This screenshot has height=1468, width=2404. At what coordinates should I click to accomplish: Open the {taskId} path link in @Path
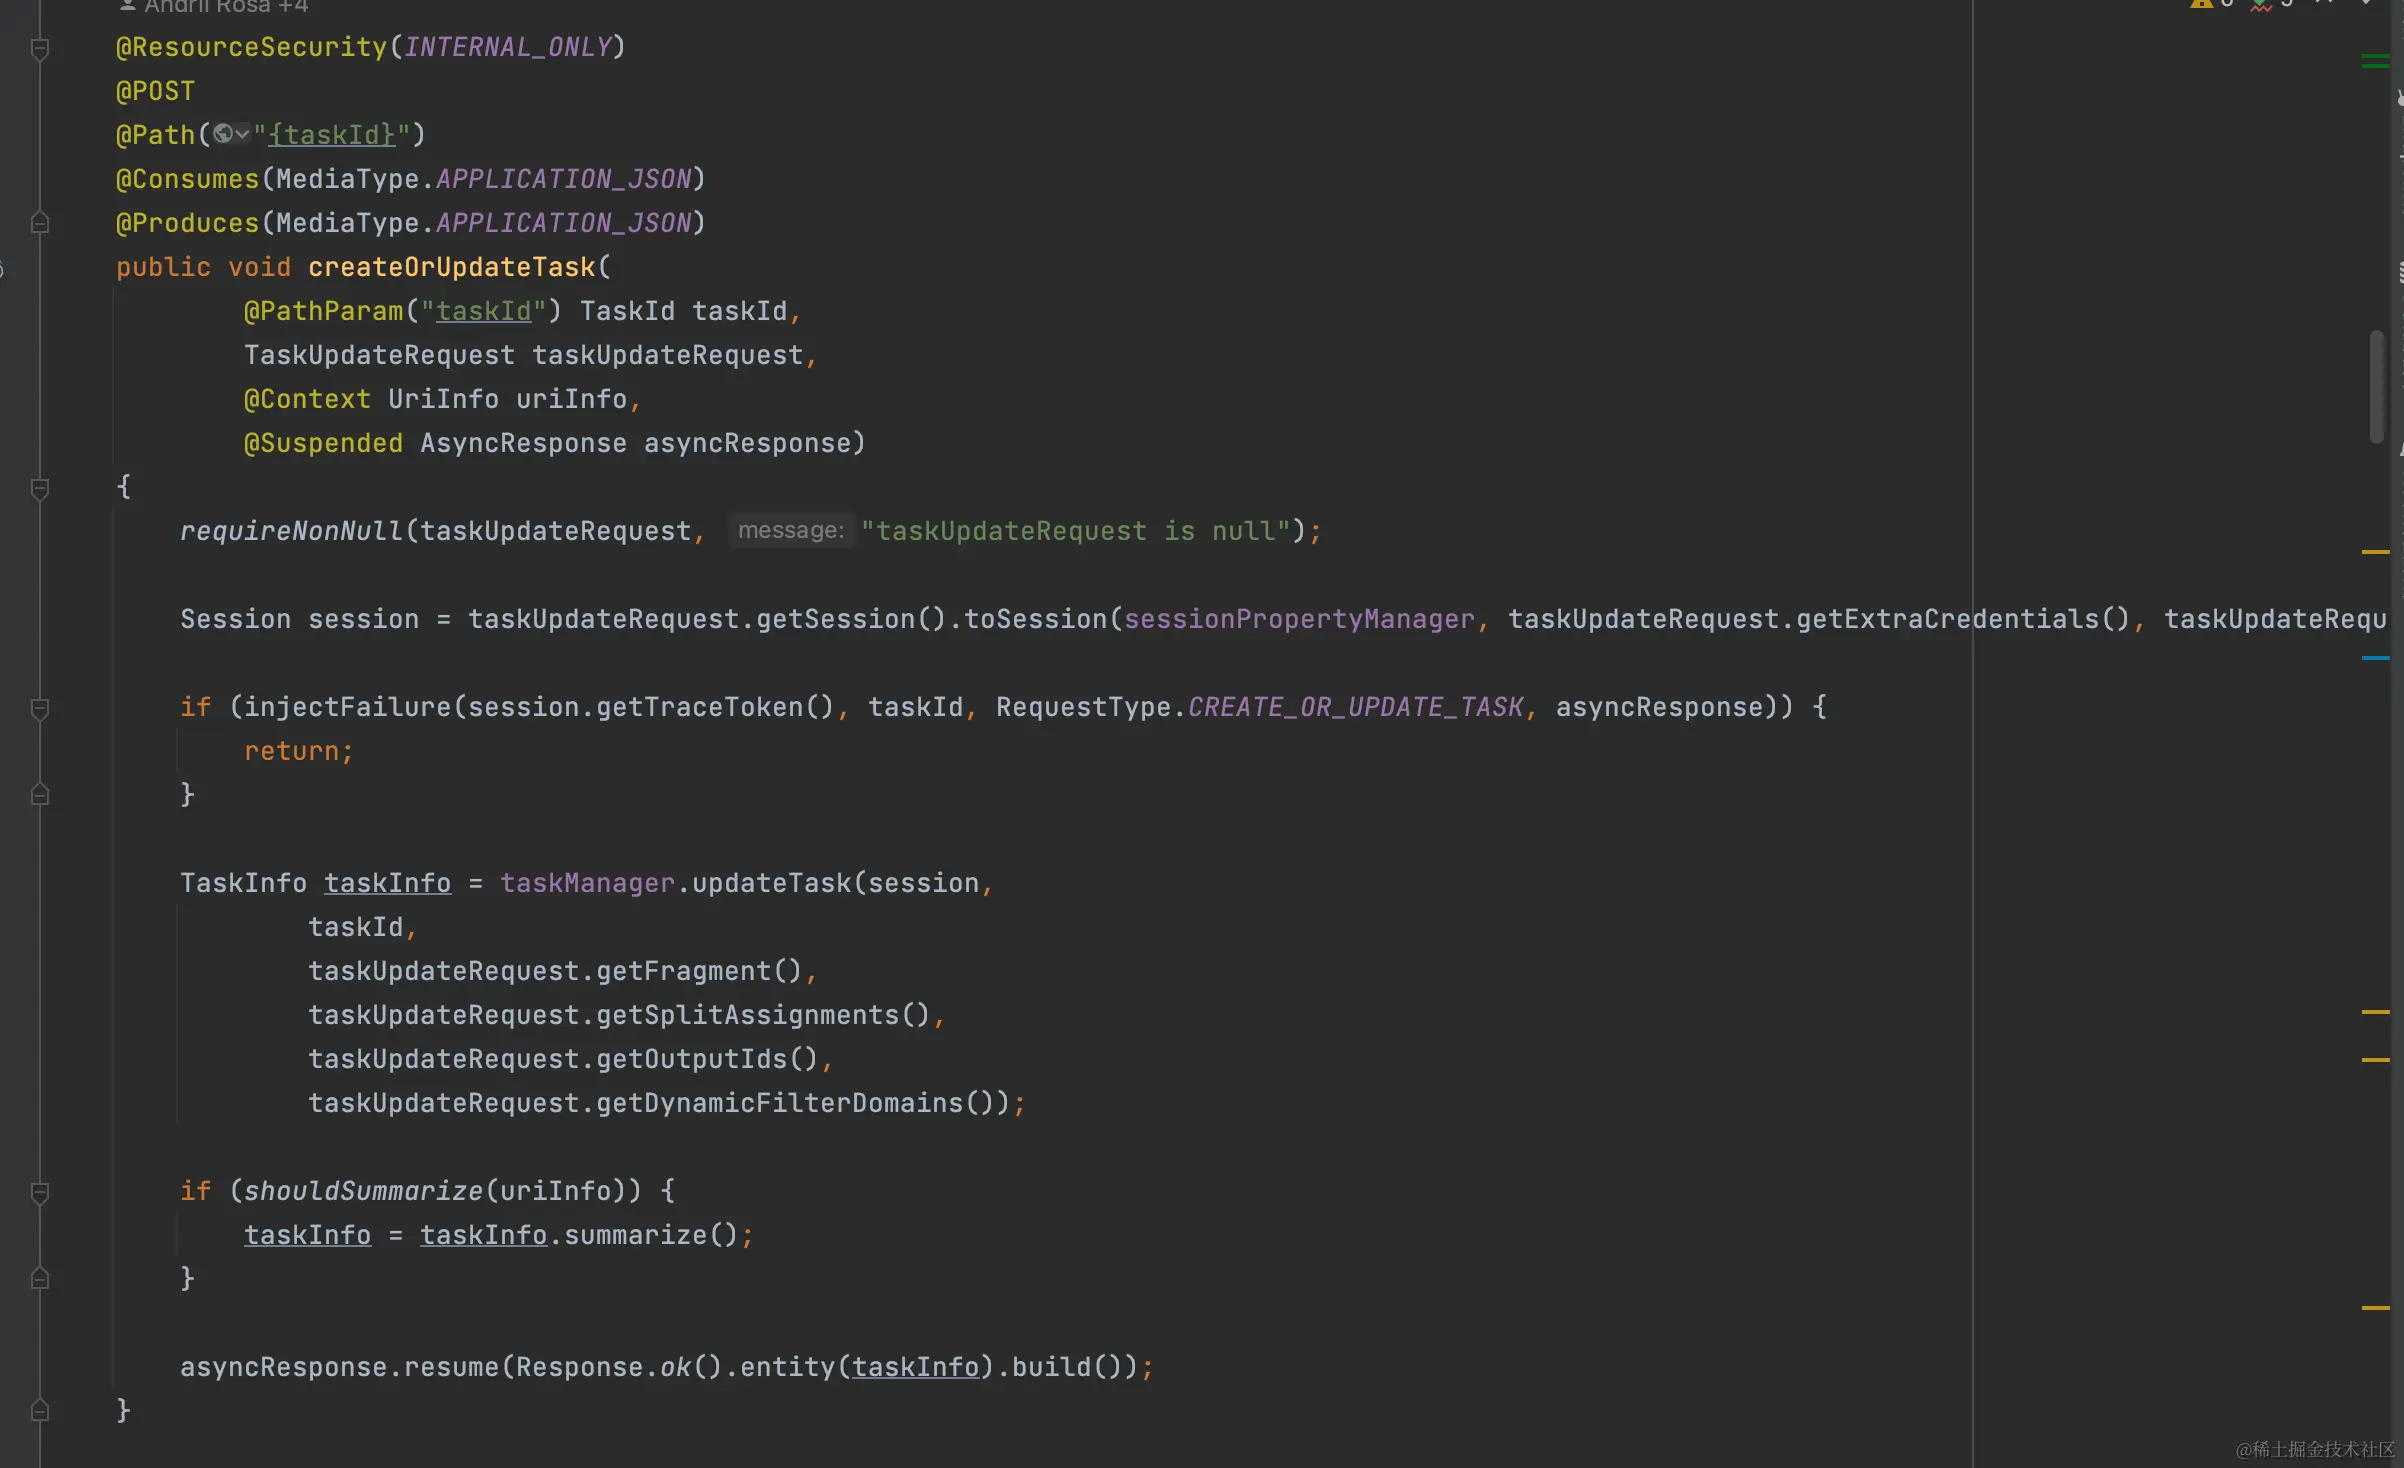point(332,135)
